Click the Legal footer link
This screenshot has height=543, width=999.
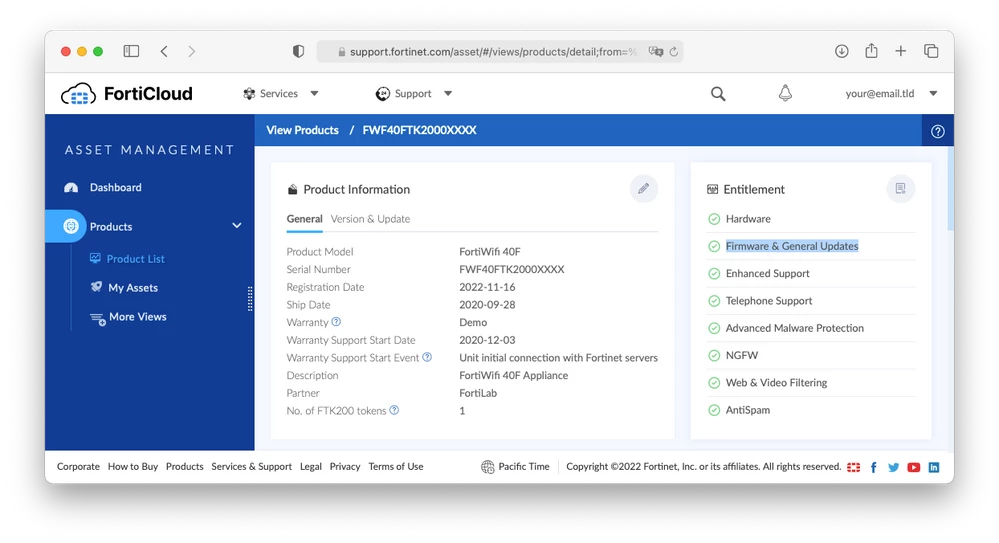point(311,467)
